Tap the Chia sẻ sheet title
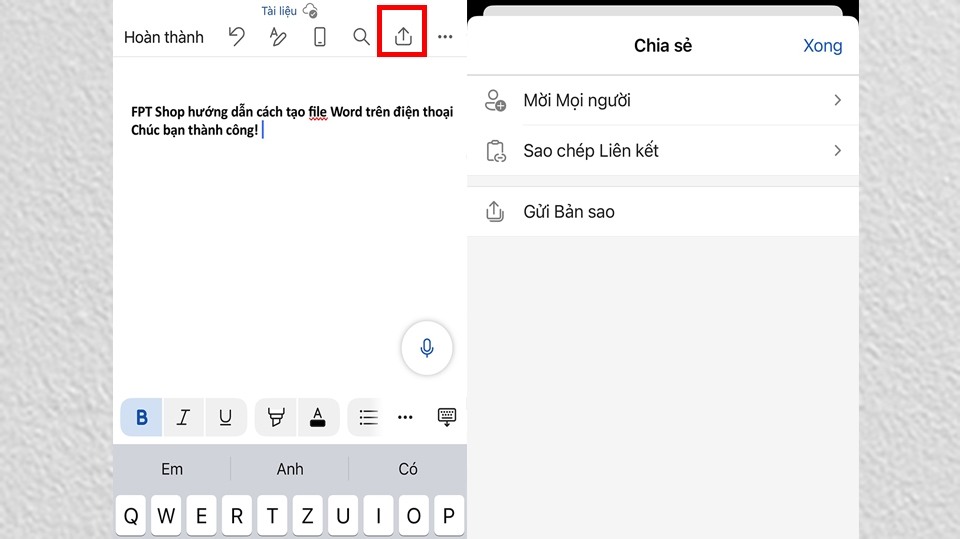 pos(663,45)
